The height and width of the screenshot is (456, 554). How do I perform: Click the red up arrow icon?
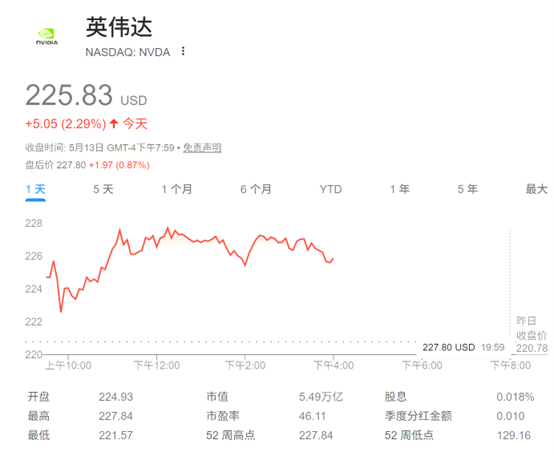[113, 124]
